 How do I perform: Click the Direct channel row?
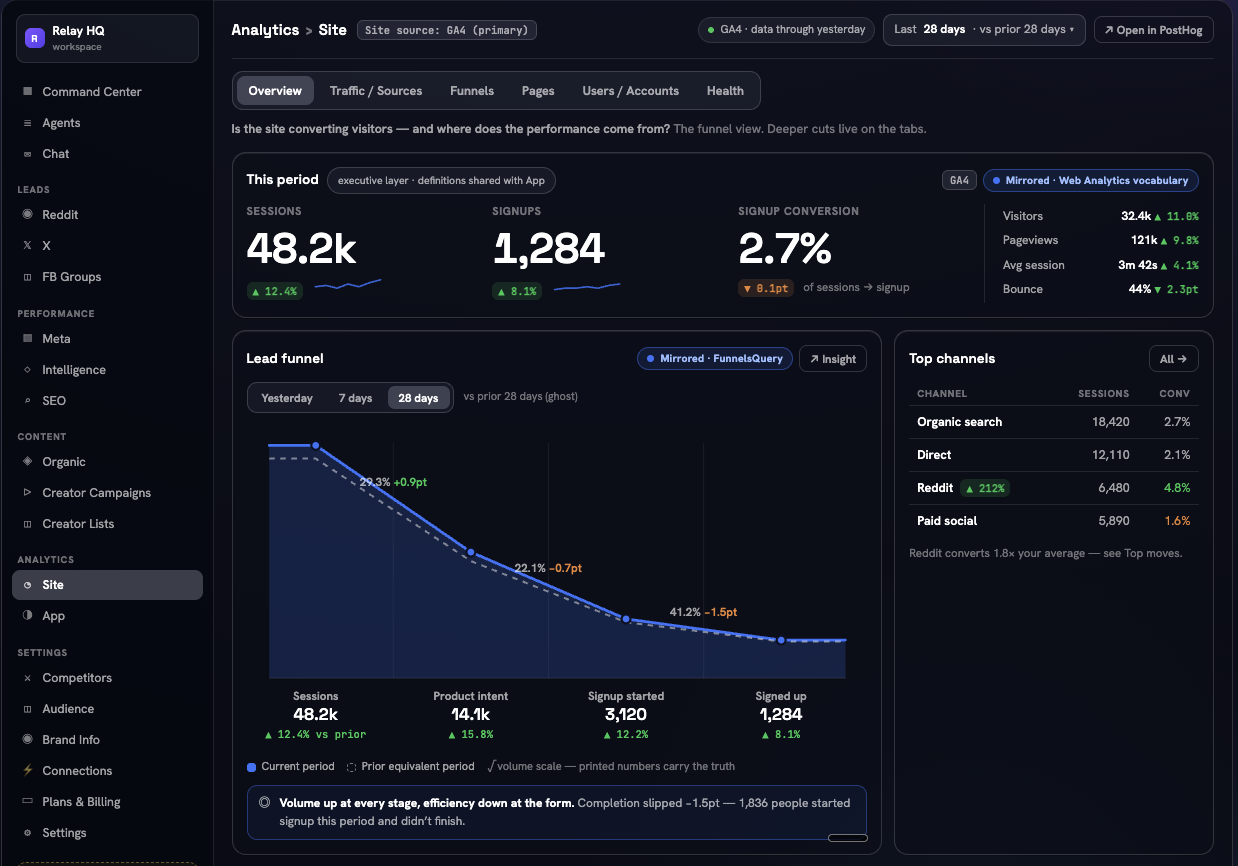[1053, 455]
